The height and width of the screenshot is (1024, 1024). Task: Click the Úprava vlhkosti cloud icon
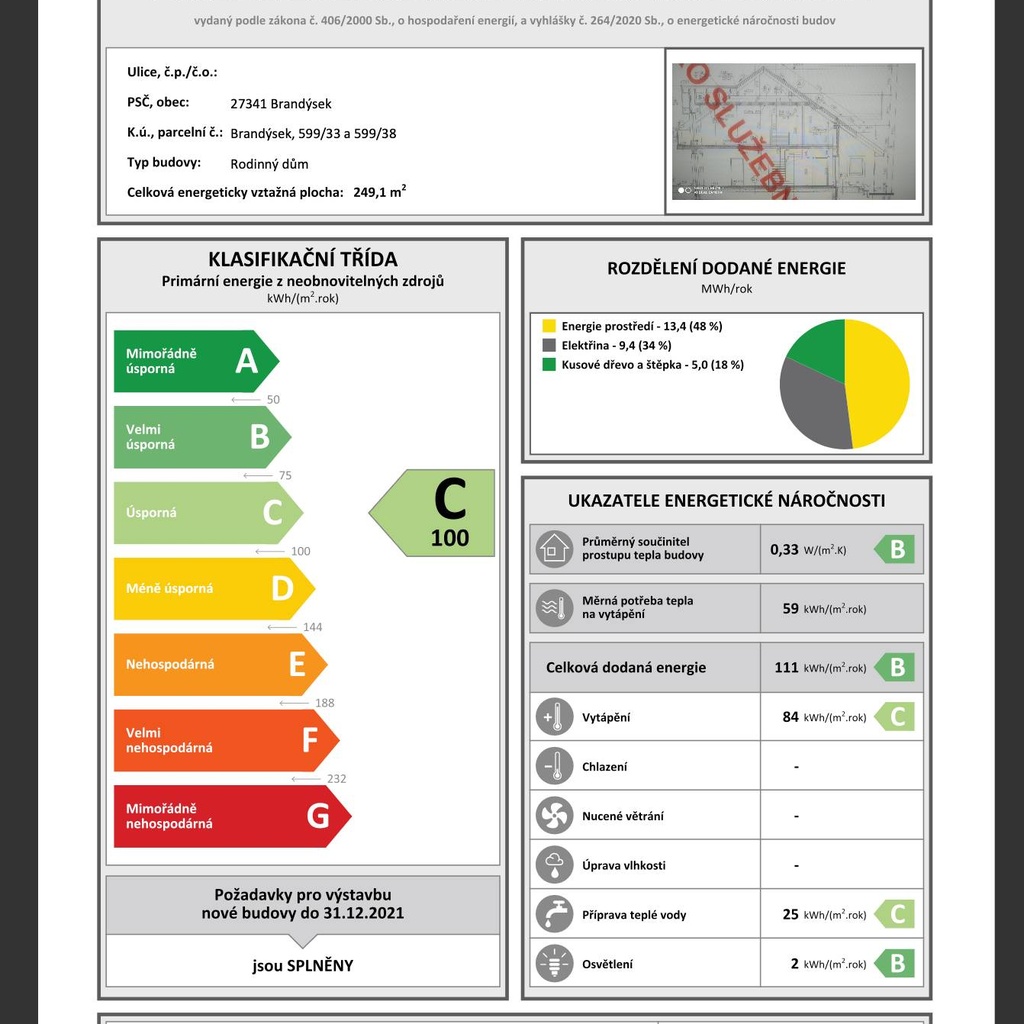pos(553,865)
